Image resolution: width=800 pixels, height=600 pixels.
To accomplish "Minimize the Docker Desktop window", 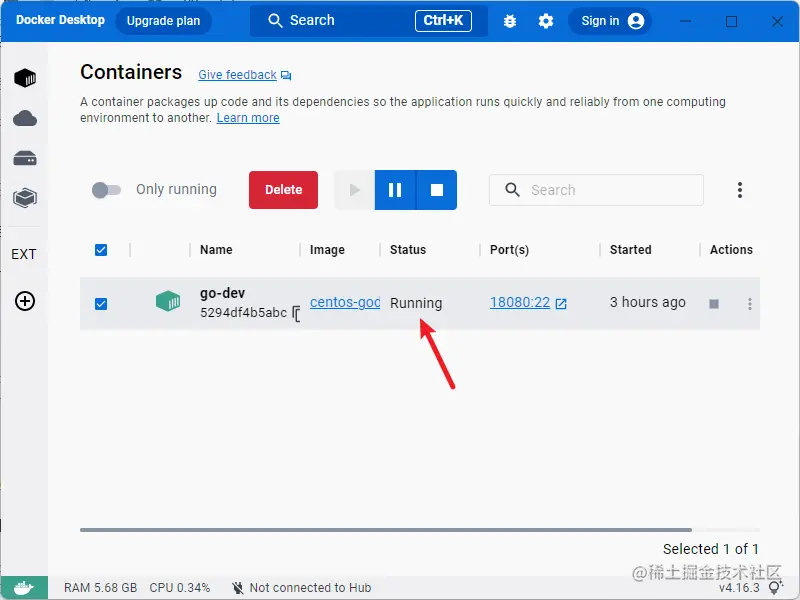I will click(x=686, y=21).
